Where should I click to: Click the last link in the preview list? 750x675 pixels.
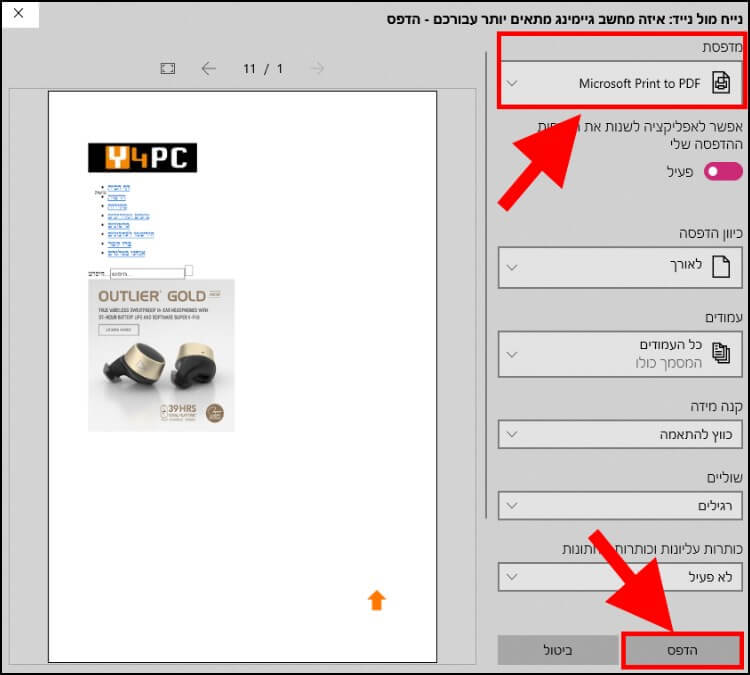click(126, 253)
